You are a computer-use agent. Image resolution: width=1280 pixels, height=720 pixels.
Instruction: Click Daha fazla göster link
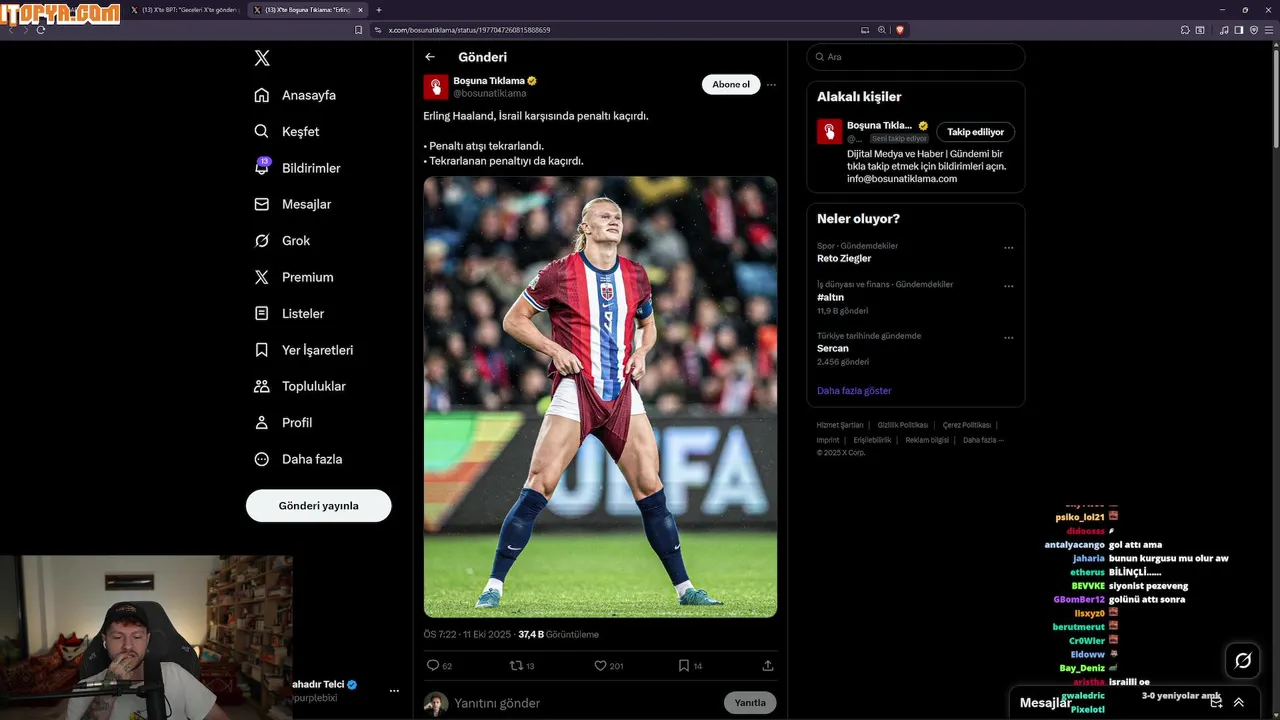[x=854, y=391]
